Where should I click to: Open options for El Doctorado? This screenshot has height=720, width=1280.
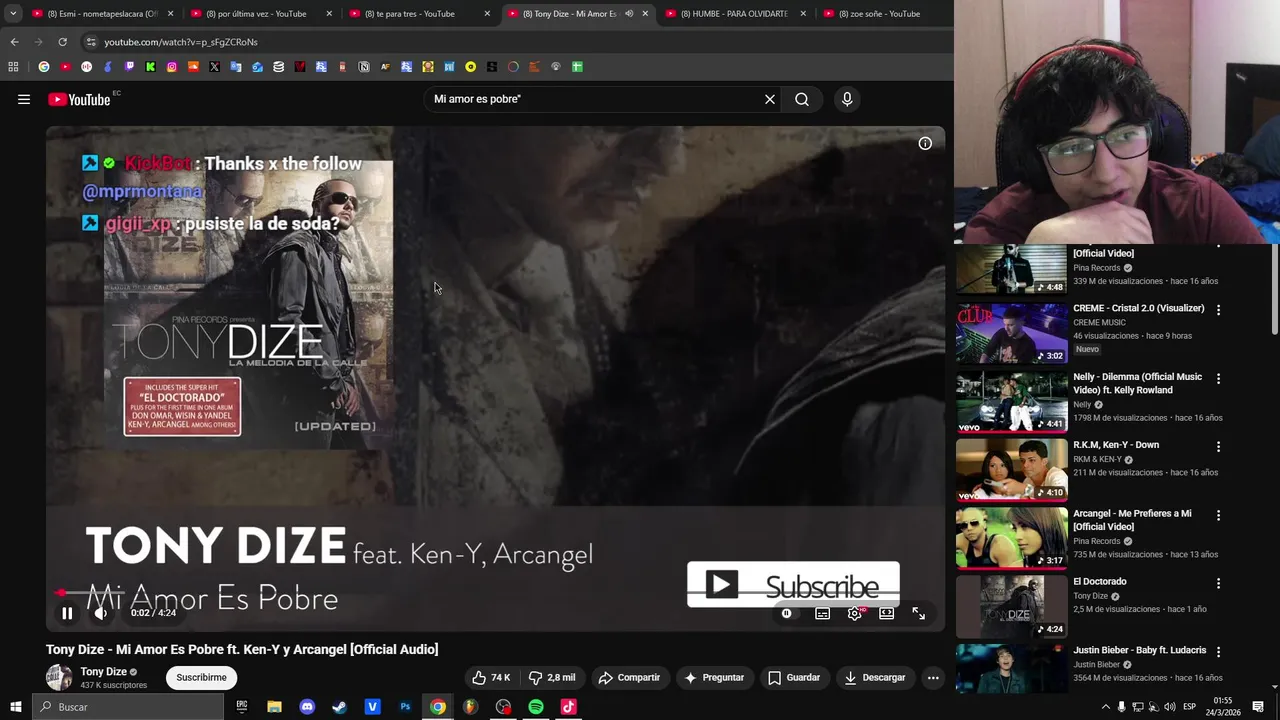(x=1218, y=583)
